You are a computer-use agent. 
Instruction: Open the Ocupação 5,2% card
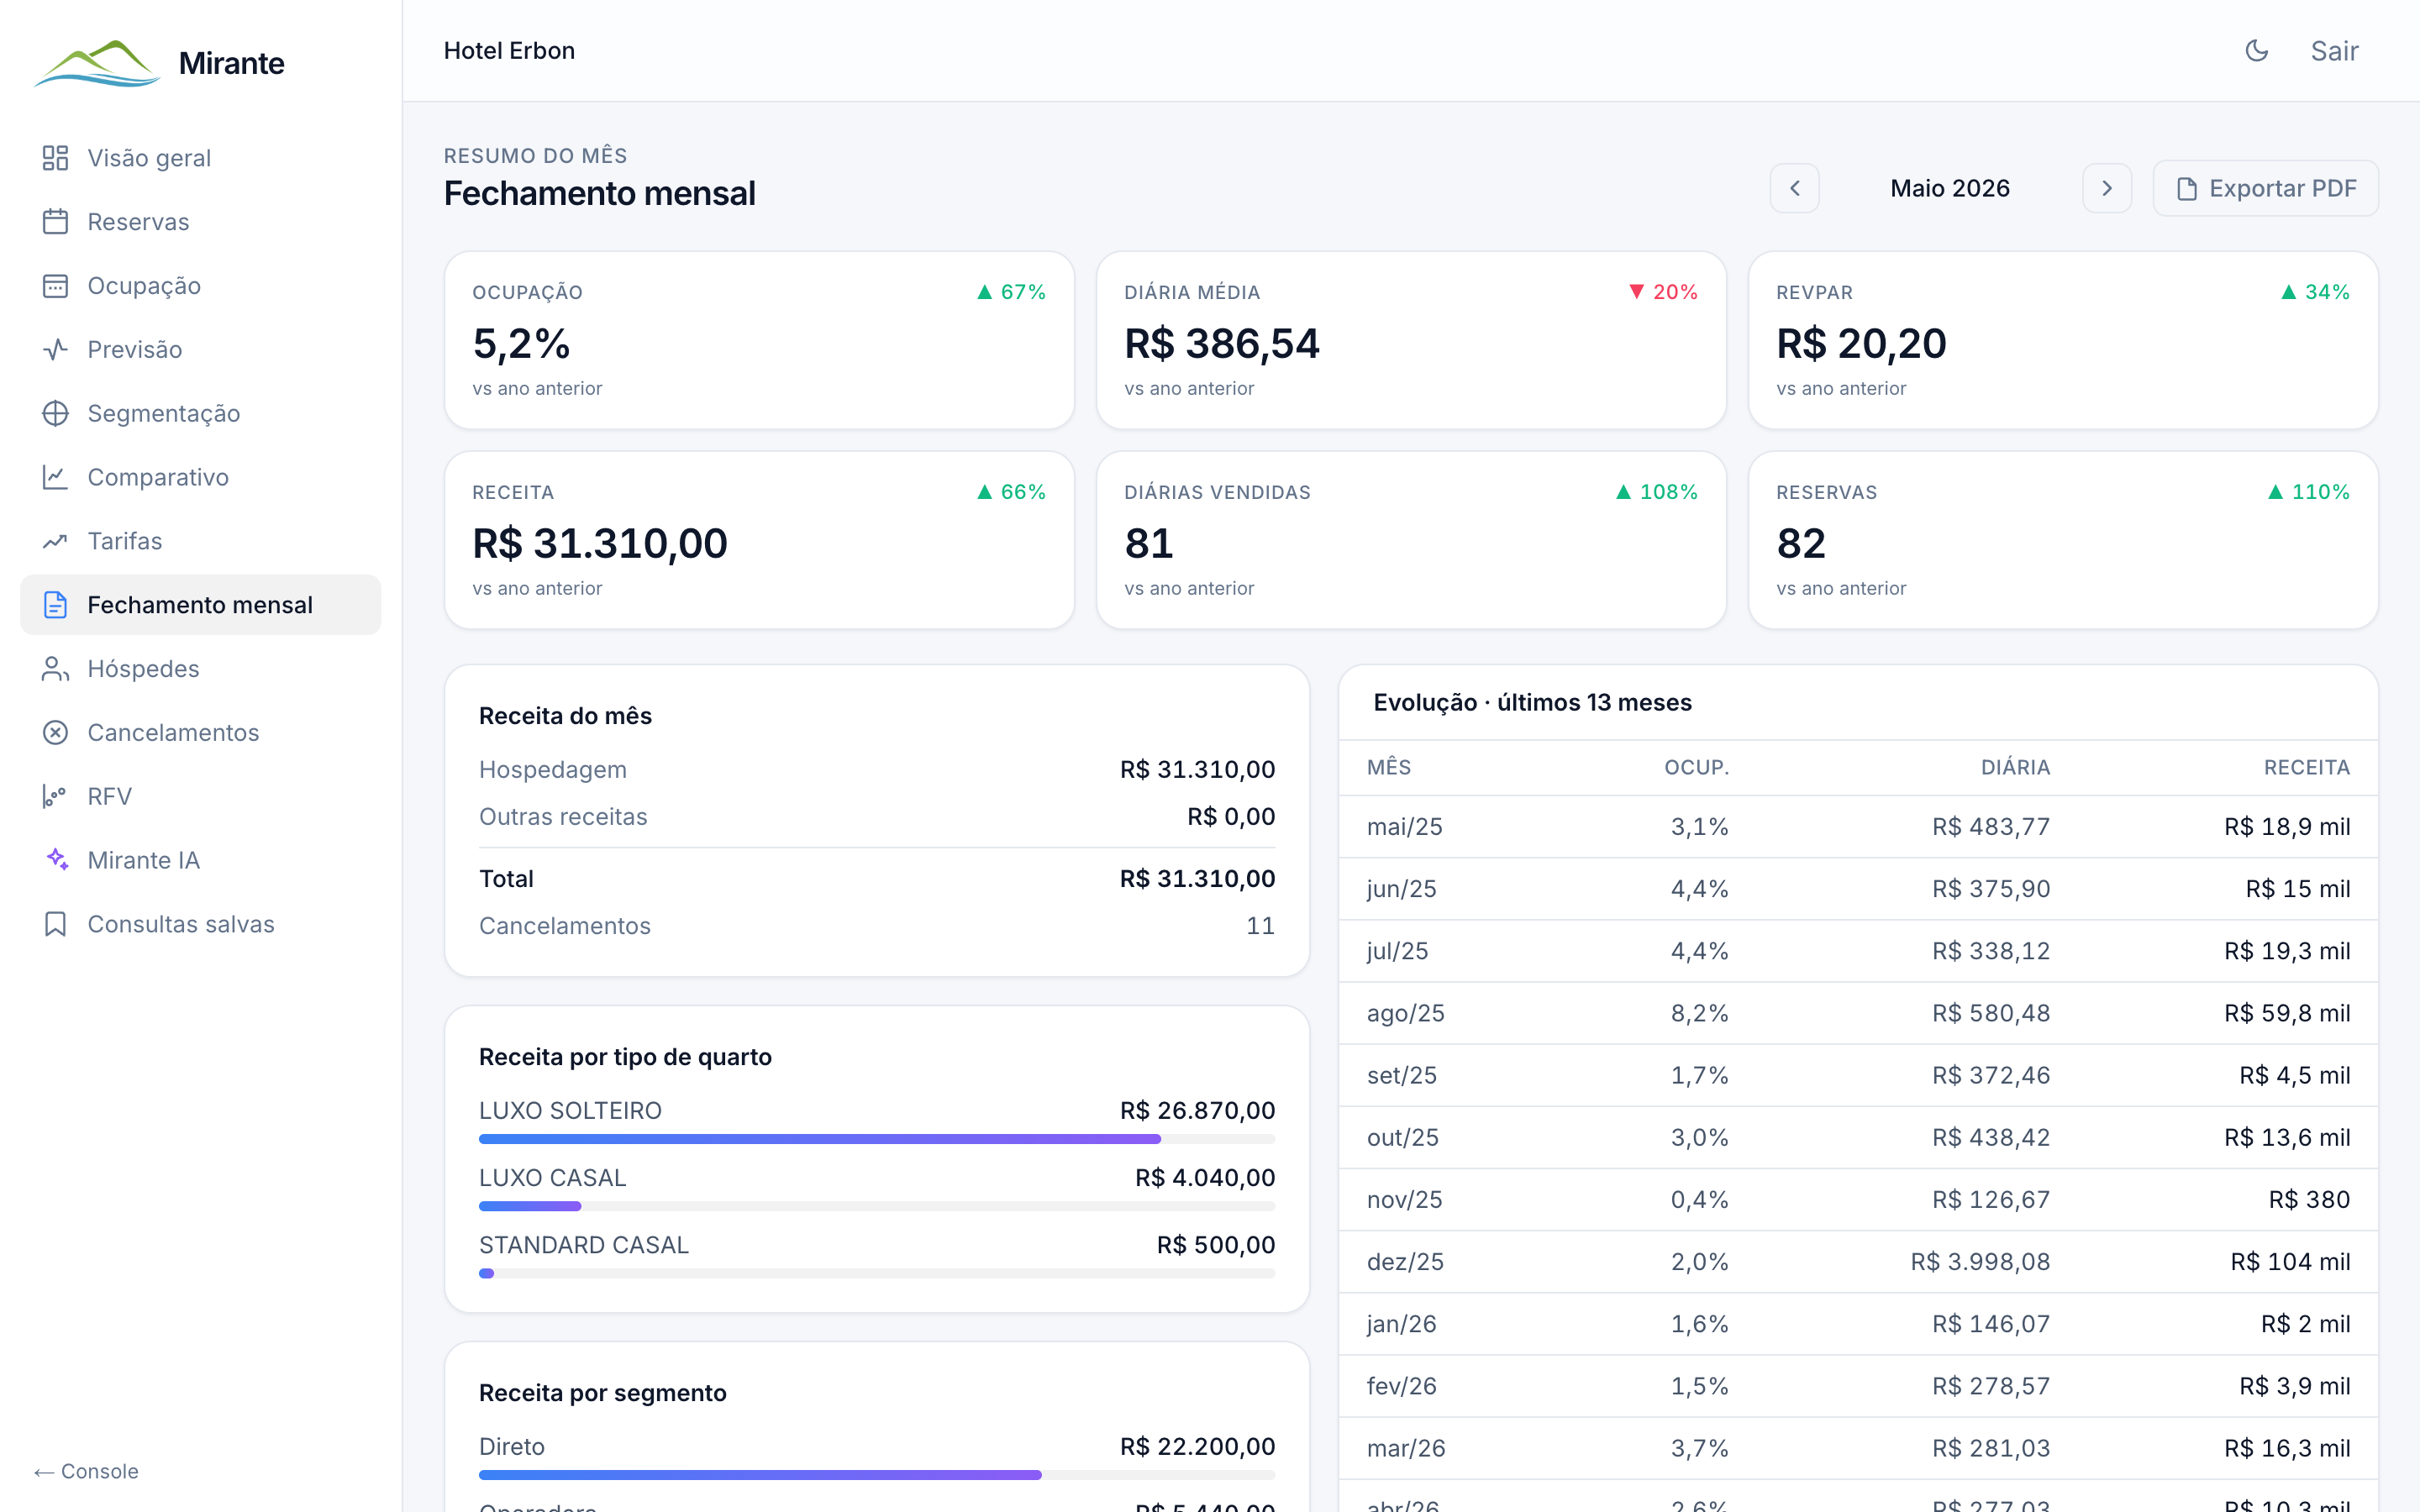click(x=759, y=340)
